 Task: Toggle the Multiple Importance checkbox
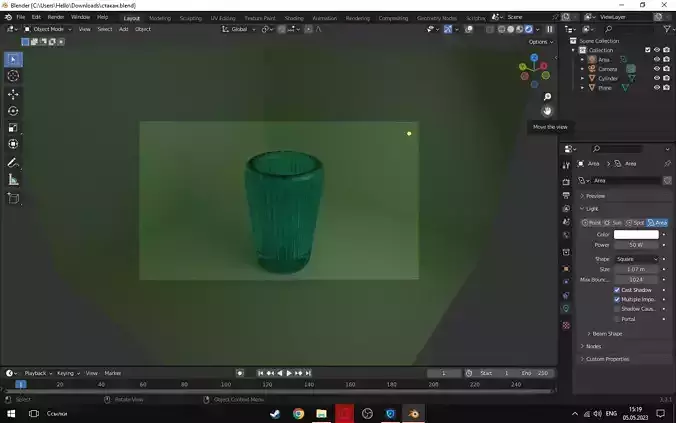(617, 299)
